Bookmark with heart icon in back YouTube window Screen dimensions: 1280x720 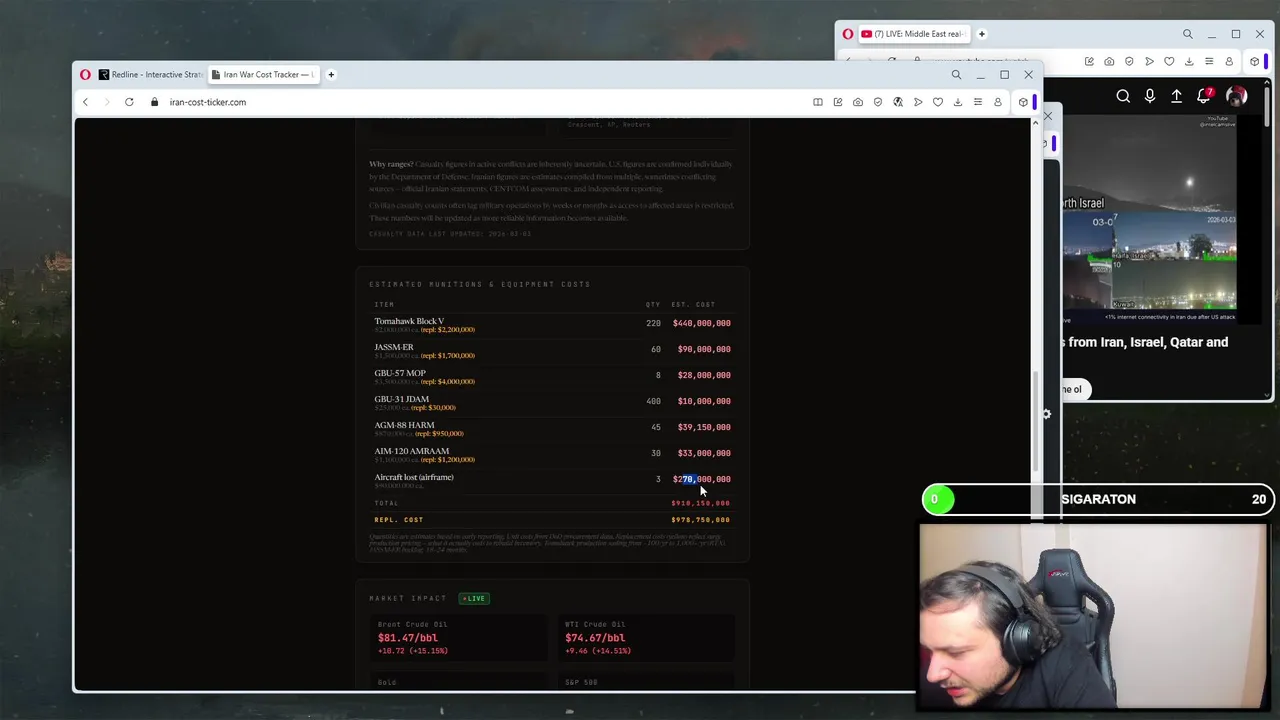coord(1169,62)
